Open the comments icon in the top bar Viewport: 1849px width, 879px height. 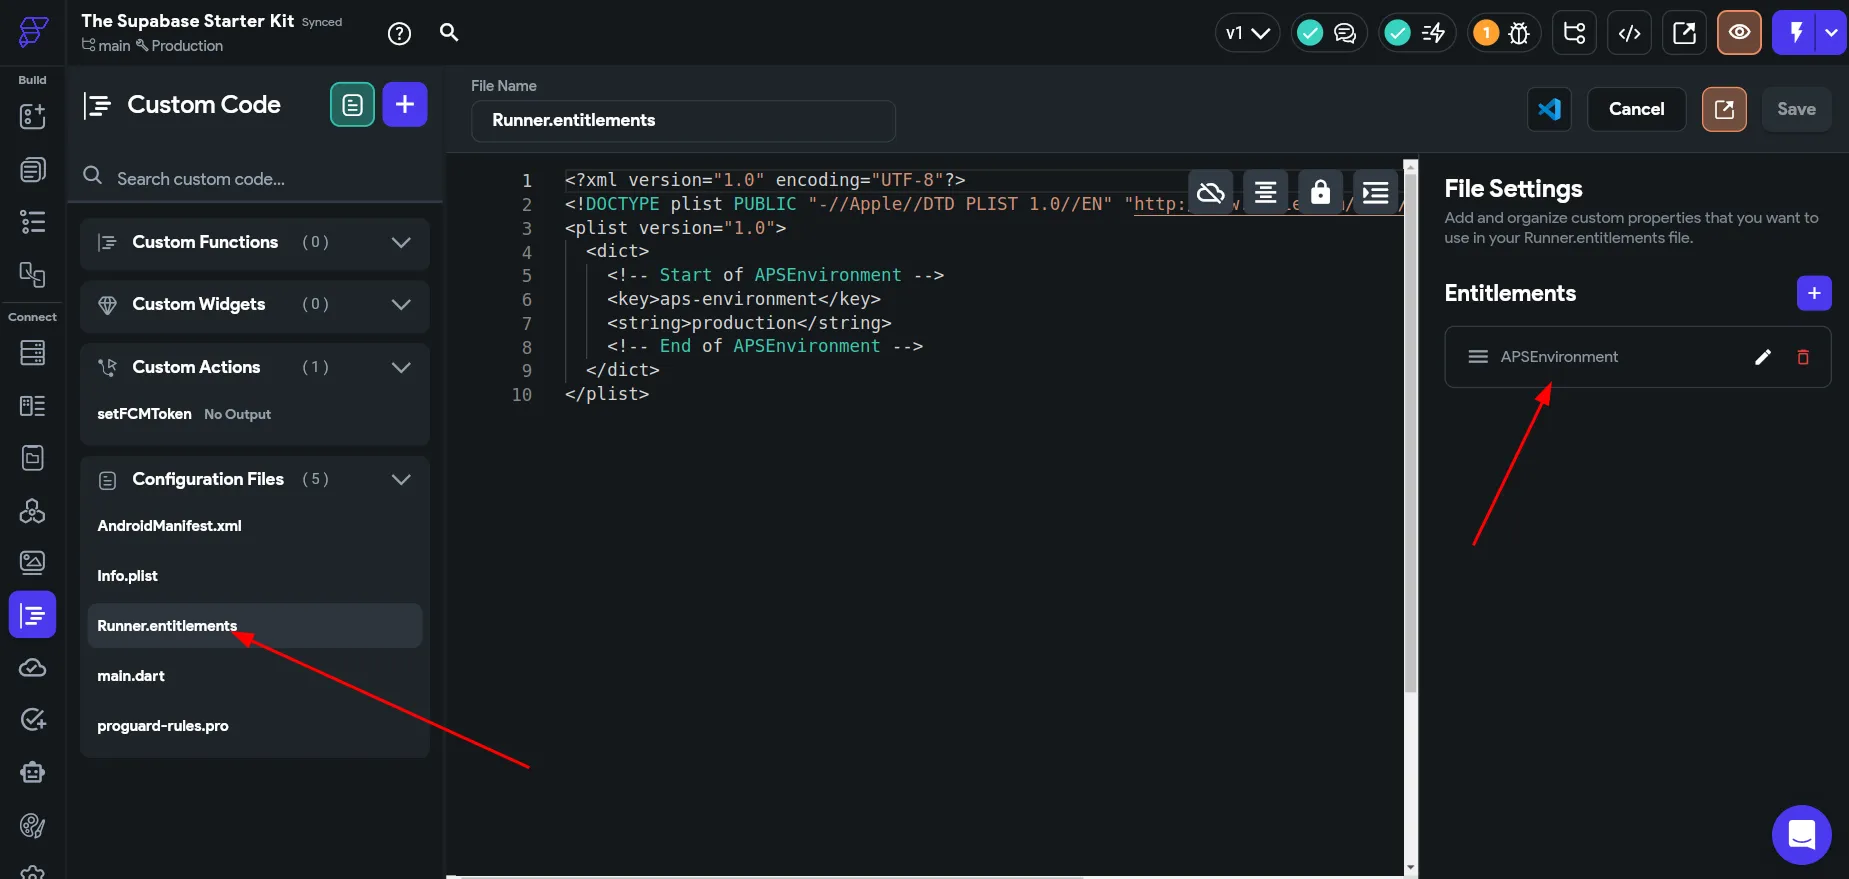1346,33
